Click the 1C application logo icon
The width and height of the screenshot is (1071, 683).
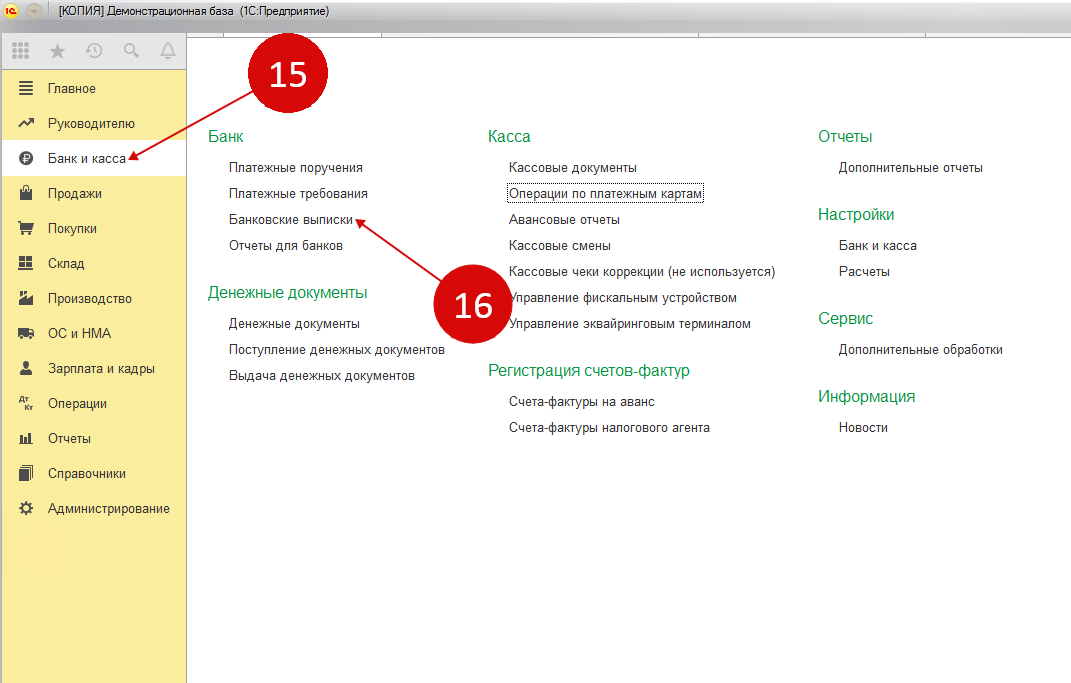click(x=12, y=11)
